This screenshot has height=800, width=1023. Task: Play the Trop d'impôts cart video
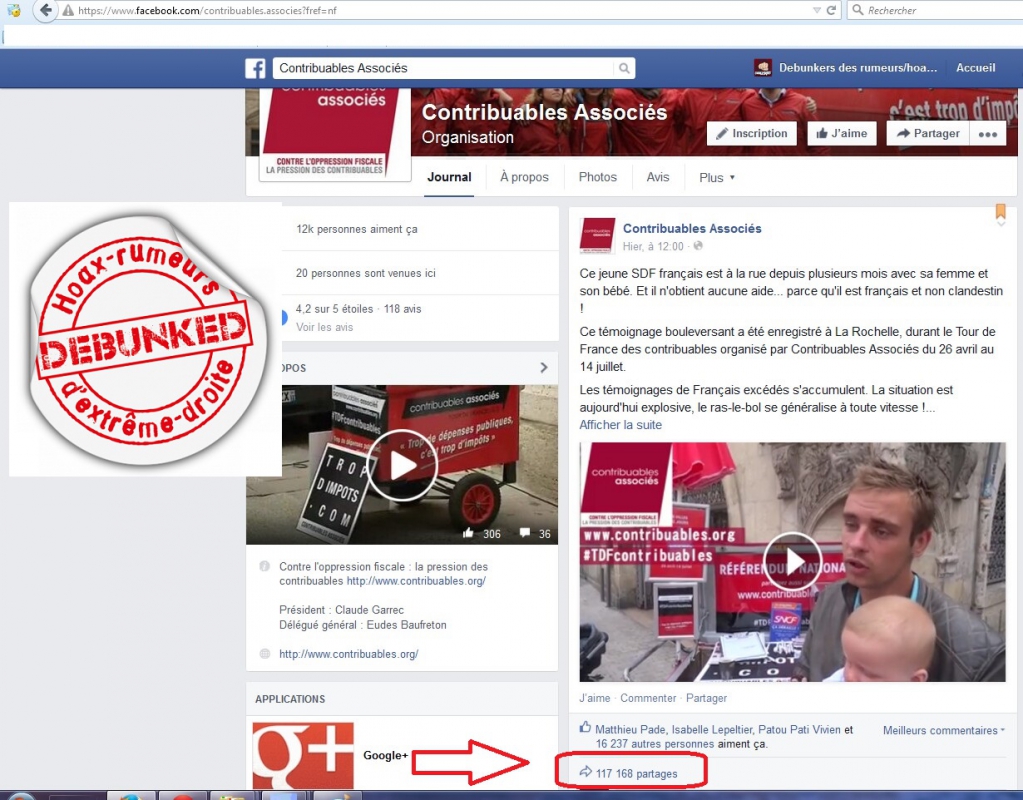pyautogui.click(x=402, y=465)
